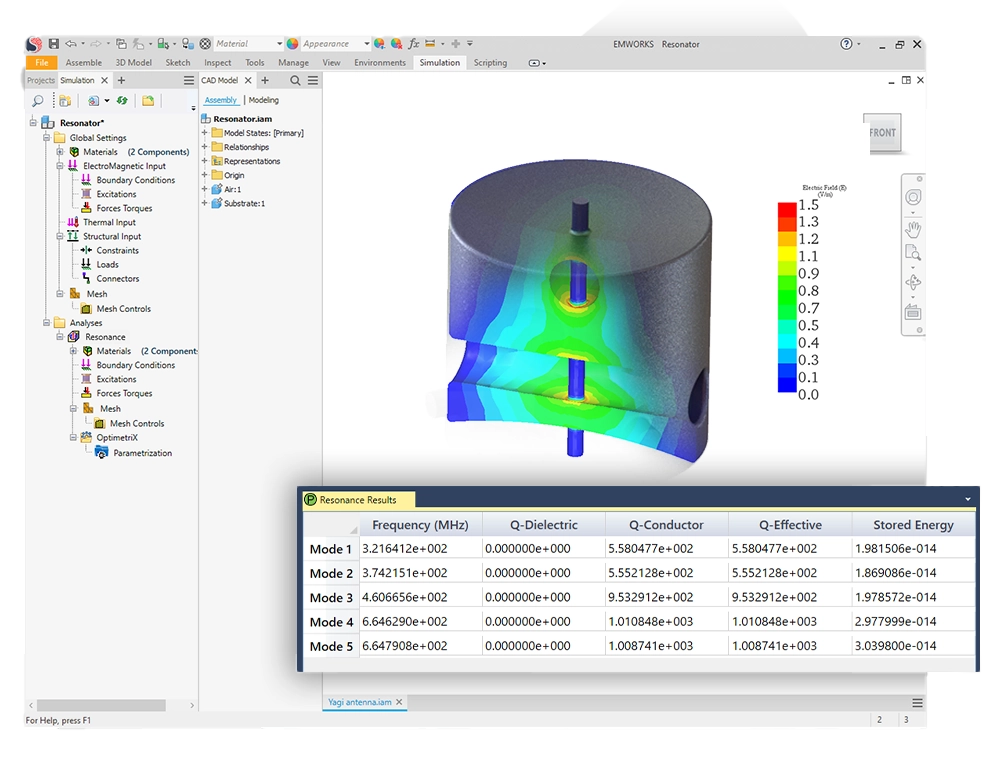The image size is (1000, 769).
Task: Switch to the Environments ribbon tab
Action: tap(380, 63)
